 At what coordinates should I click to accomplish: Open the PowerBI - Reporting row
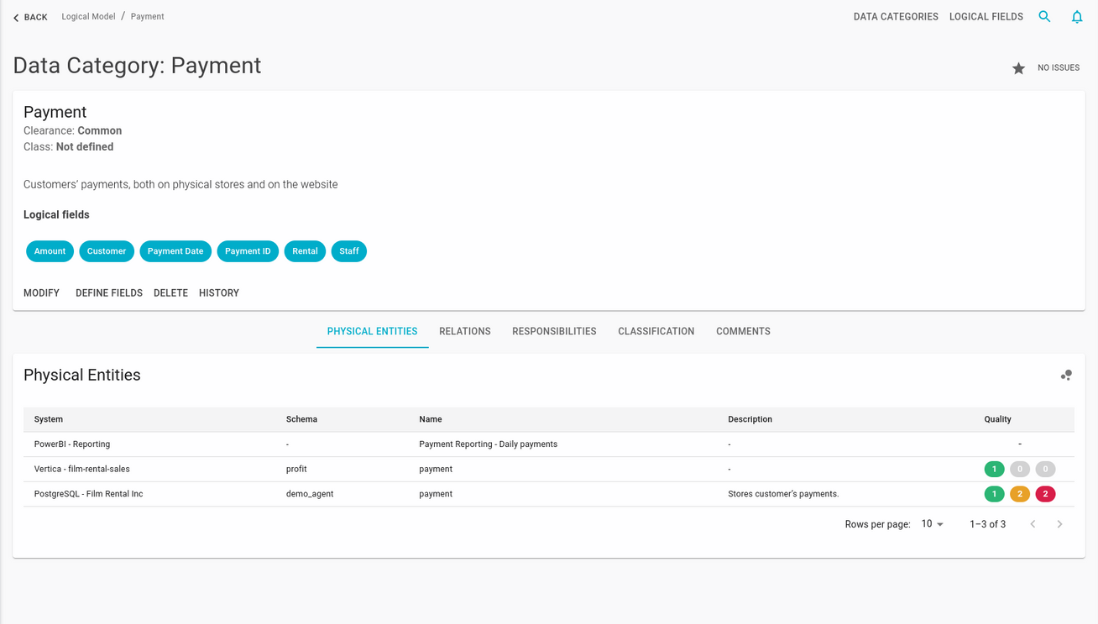pyautogui.click(x=548, y=444)
